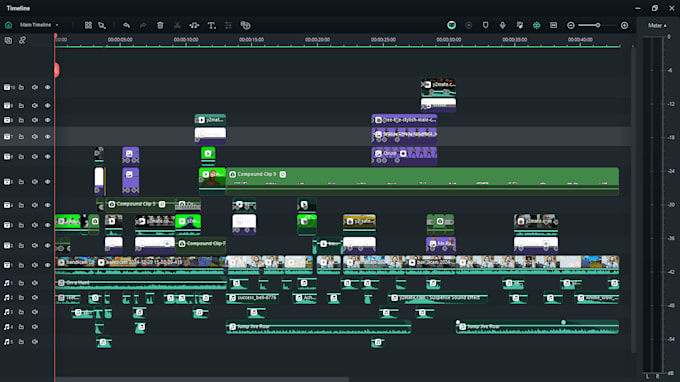Click the green round render preview icon
The image size is (680, 382).
451,25
